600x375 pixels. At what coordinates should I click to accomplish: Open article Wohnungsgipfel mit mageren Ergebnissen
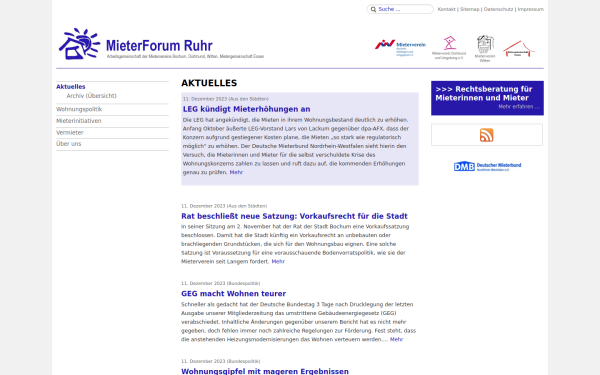click(265, 371)
